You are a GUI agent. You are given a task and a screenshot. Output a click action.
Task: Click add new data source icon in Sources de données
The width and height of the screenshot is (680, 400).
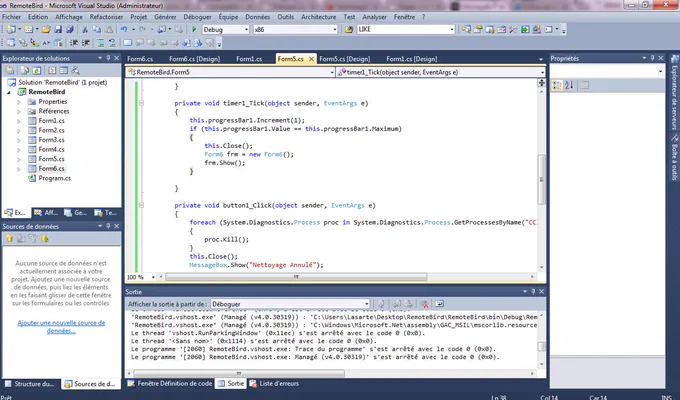click(x=9, y=239)
